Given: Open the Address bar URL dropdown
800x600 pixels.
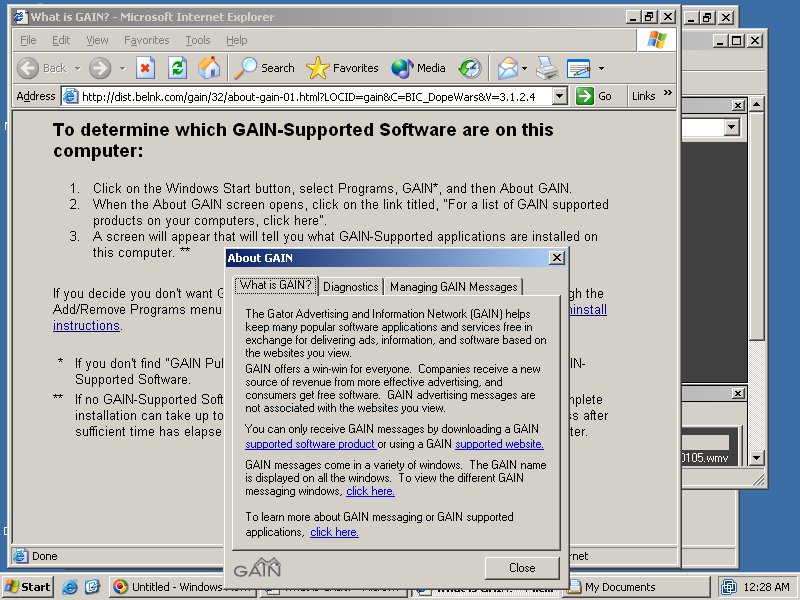Looking at the screenshot, I should pyautogui.click(x=560, y=96).
